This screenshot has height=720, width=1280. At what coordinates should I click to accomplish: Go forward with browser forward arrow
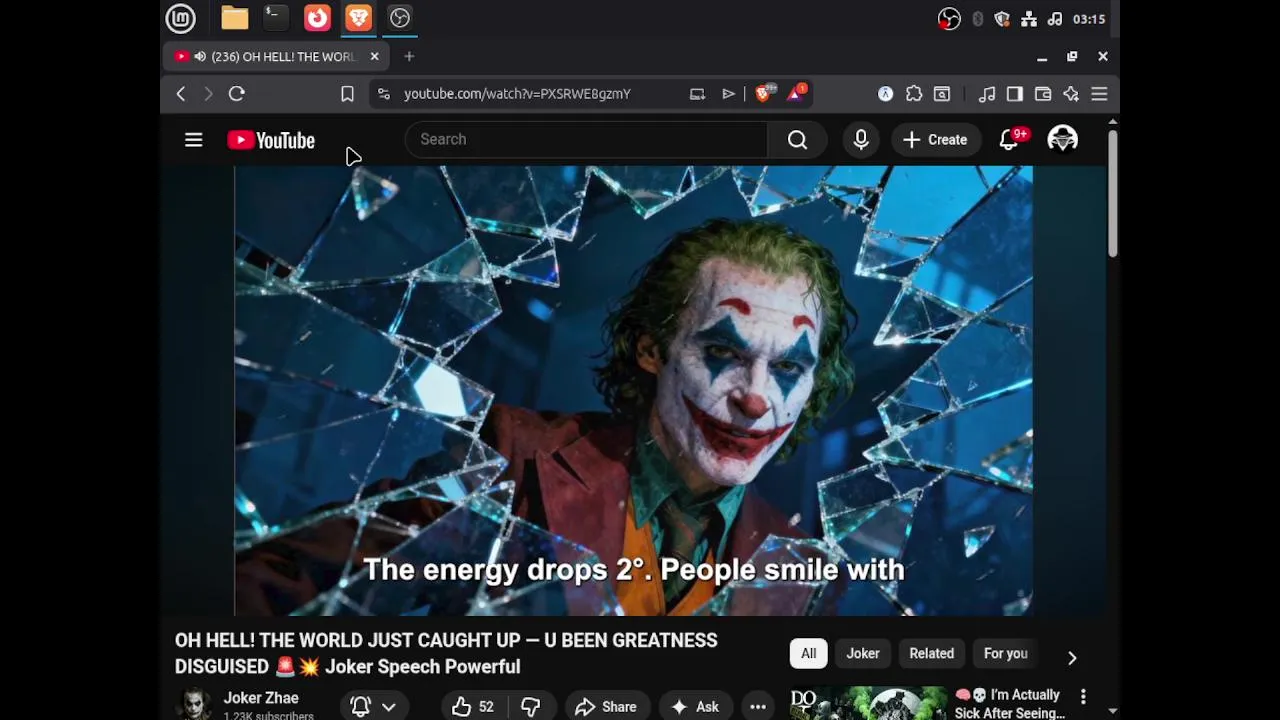(208, 94)
